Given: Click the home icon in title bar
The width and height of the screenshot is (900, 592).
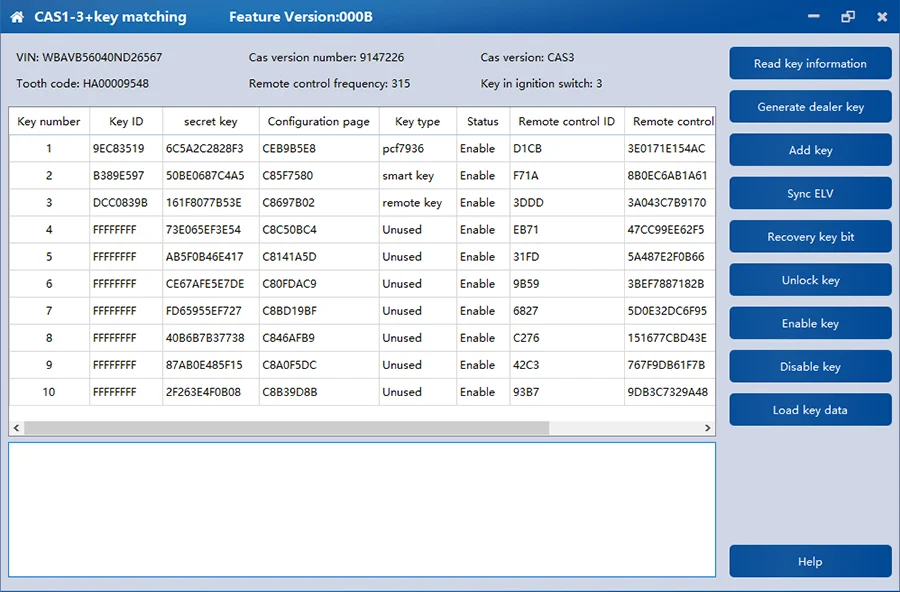Looking at the screenshot, I should tap(17, 17).
